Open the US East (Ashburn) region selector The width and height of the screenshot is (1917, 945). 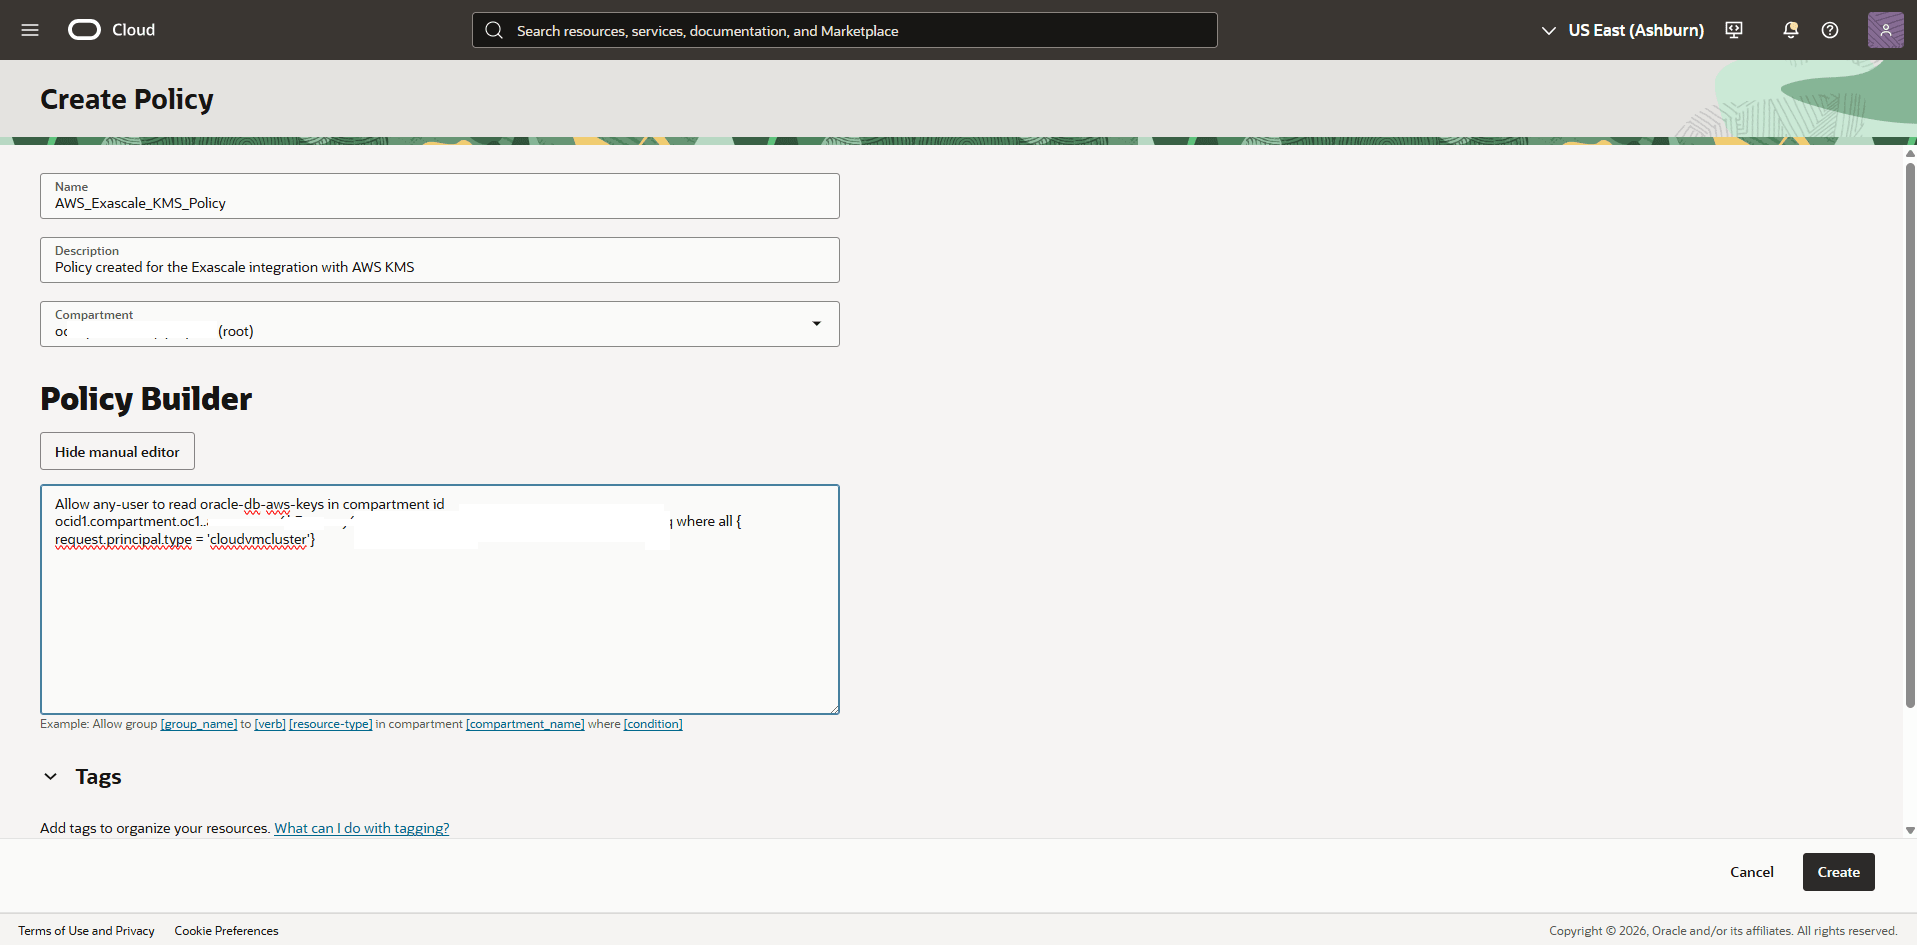[x=1622, y=30]
